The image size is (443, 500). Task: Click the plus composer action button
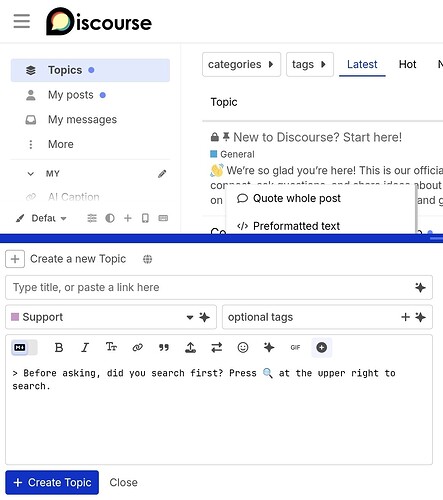tap(15, 259)
